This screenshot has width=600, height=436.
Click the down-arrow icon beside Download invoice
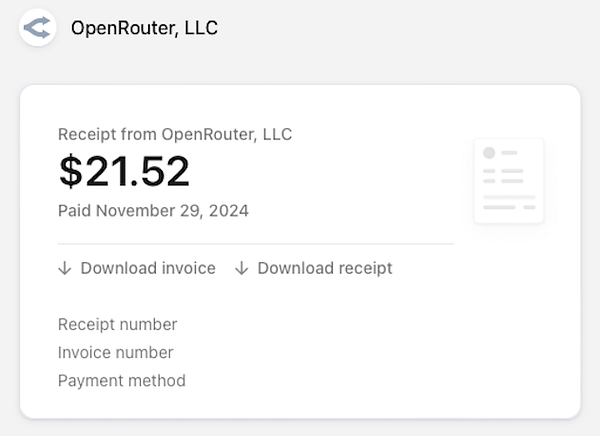(x=65, y=268)
